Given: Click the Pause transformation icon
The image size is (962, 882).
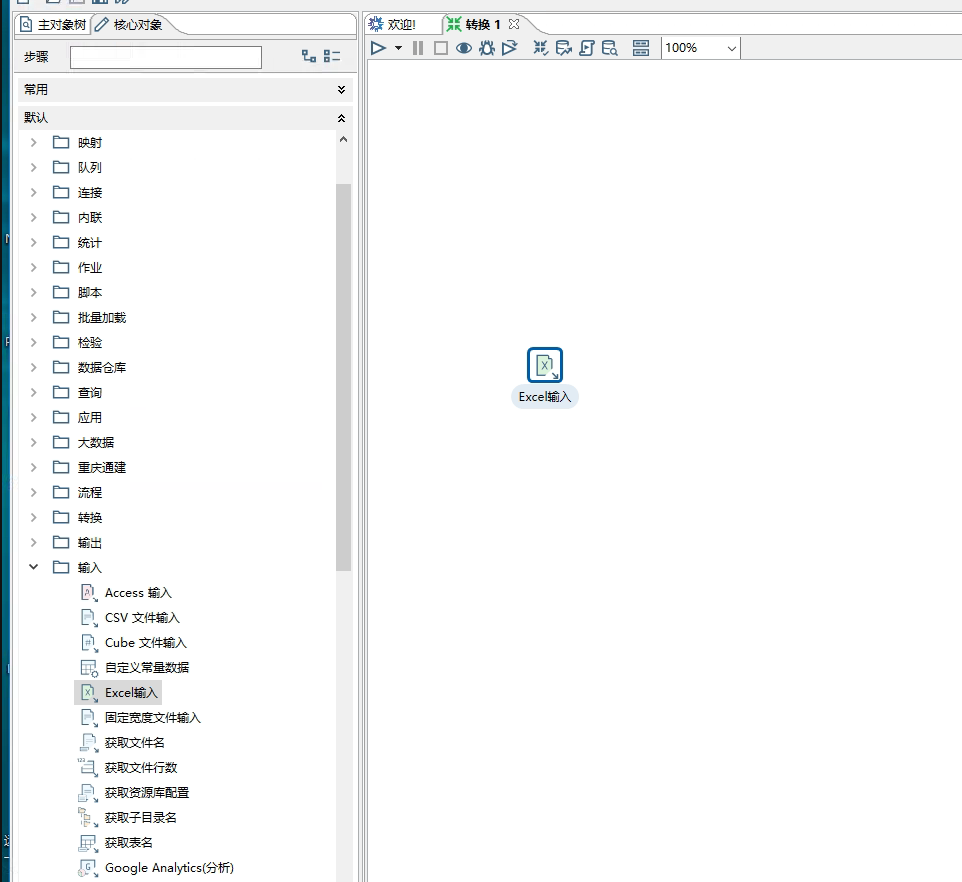Looking at the screenshot, I should (418, 48).
